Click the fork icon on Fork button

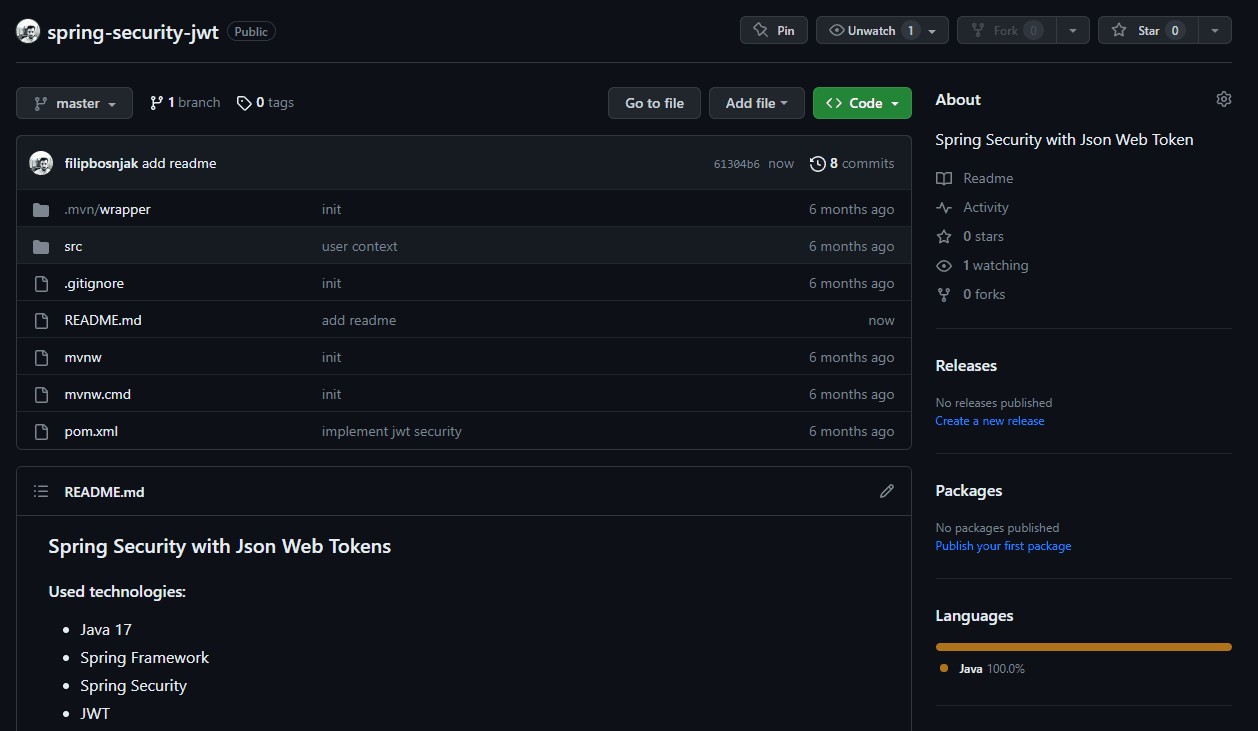(977, 30)
